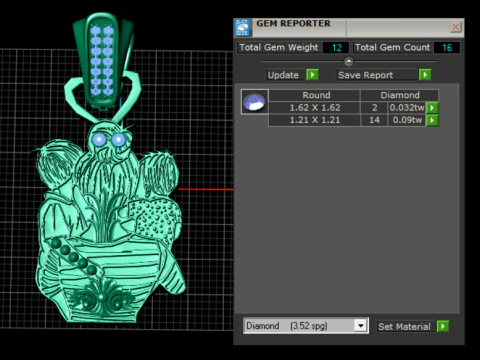Click the 0.09tw weight cell
This screenshot has height=360, width=480.
[407, 120]
